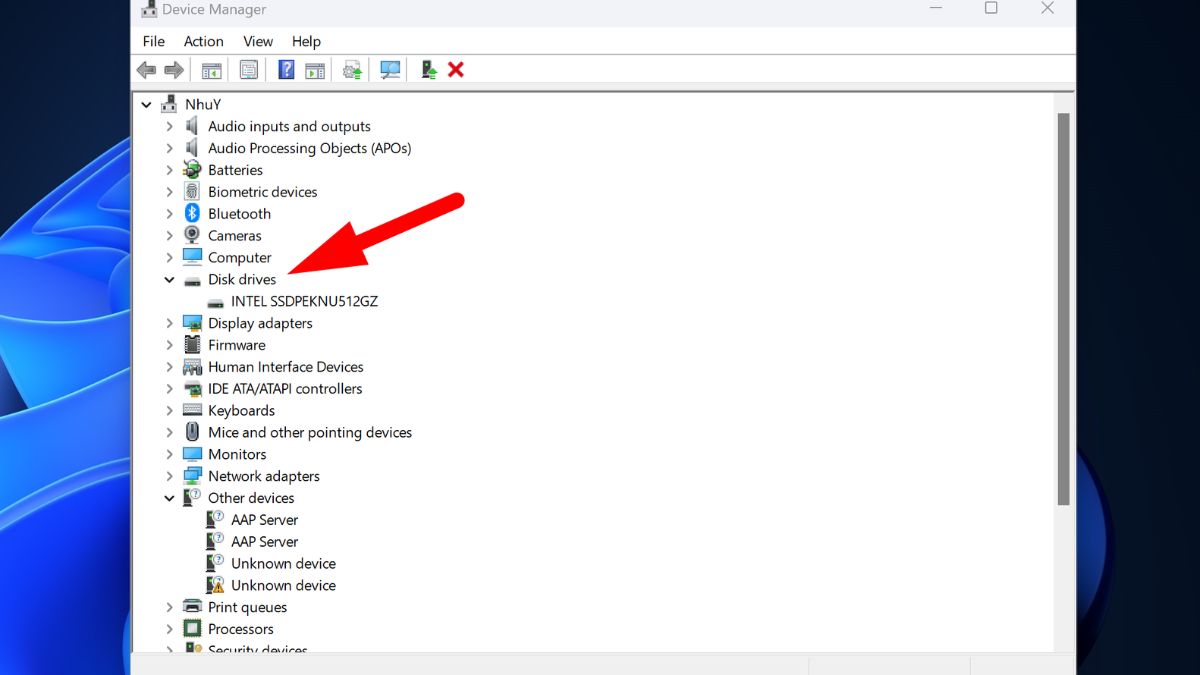Click the Forward arrow in the toolbar
The image size is (1200, 675).
pyautogui.click(x=174, y=70)
